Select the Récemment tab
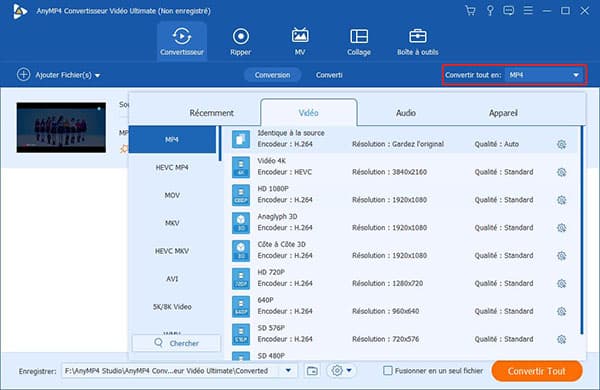This screenshot has width=600, height=390. click(211, 113)
